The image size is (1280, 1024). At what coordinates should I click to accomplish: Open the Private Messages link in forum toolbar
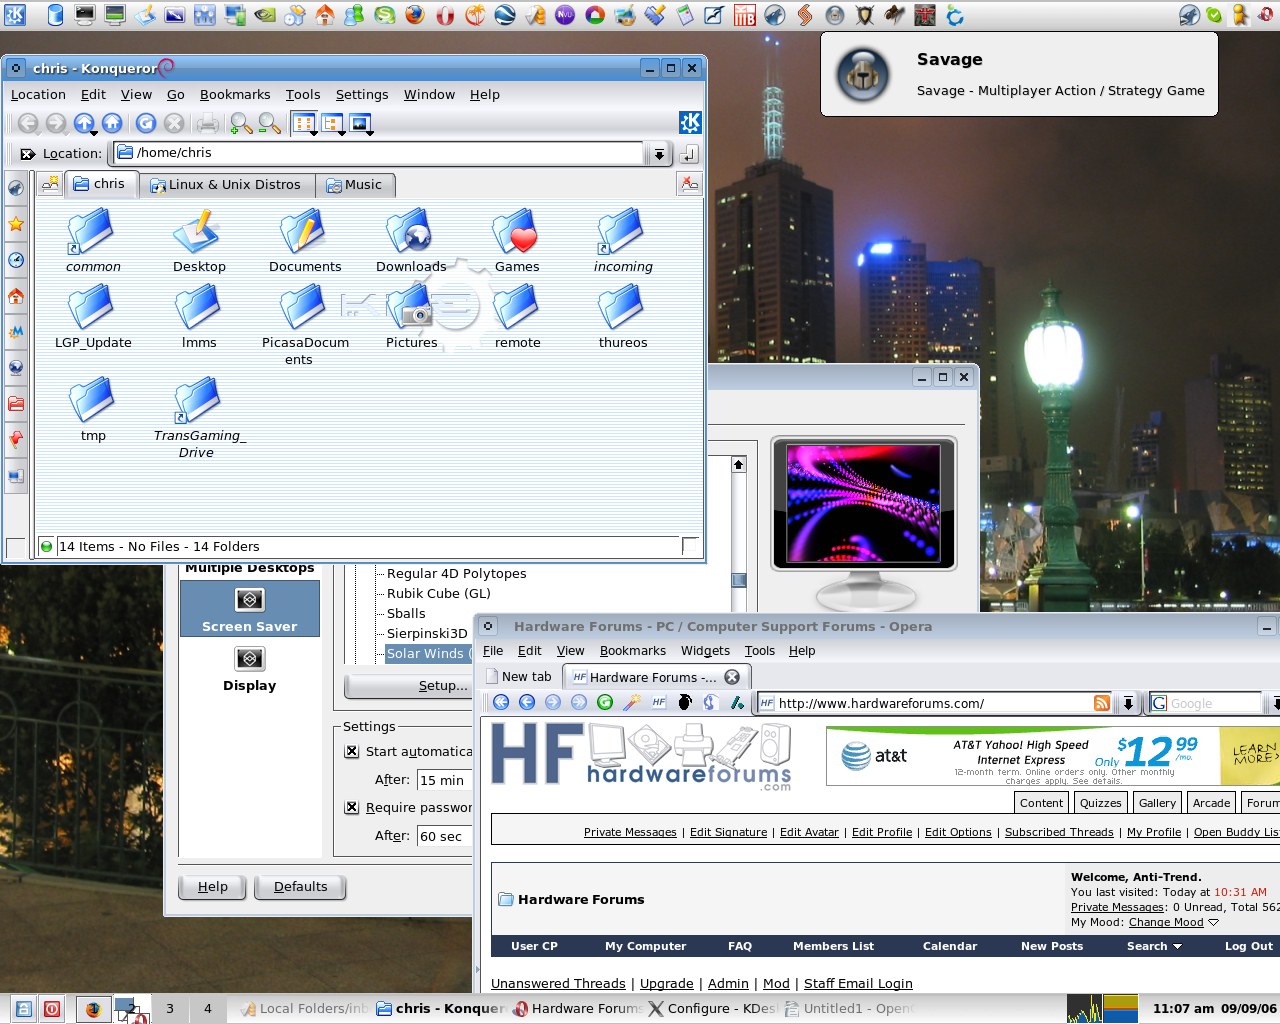click(630, 832)
